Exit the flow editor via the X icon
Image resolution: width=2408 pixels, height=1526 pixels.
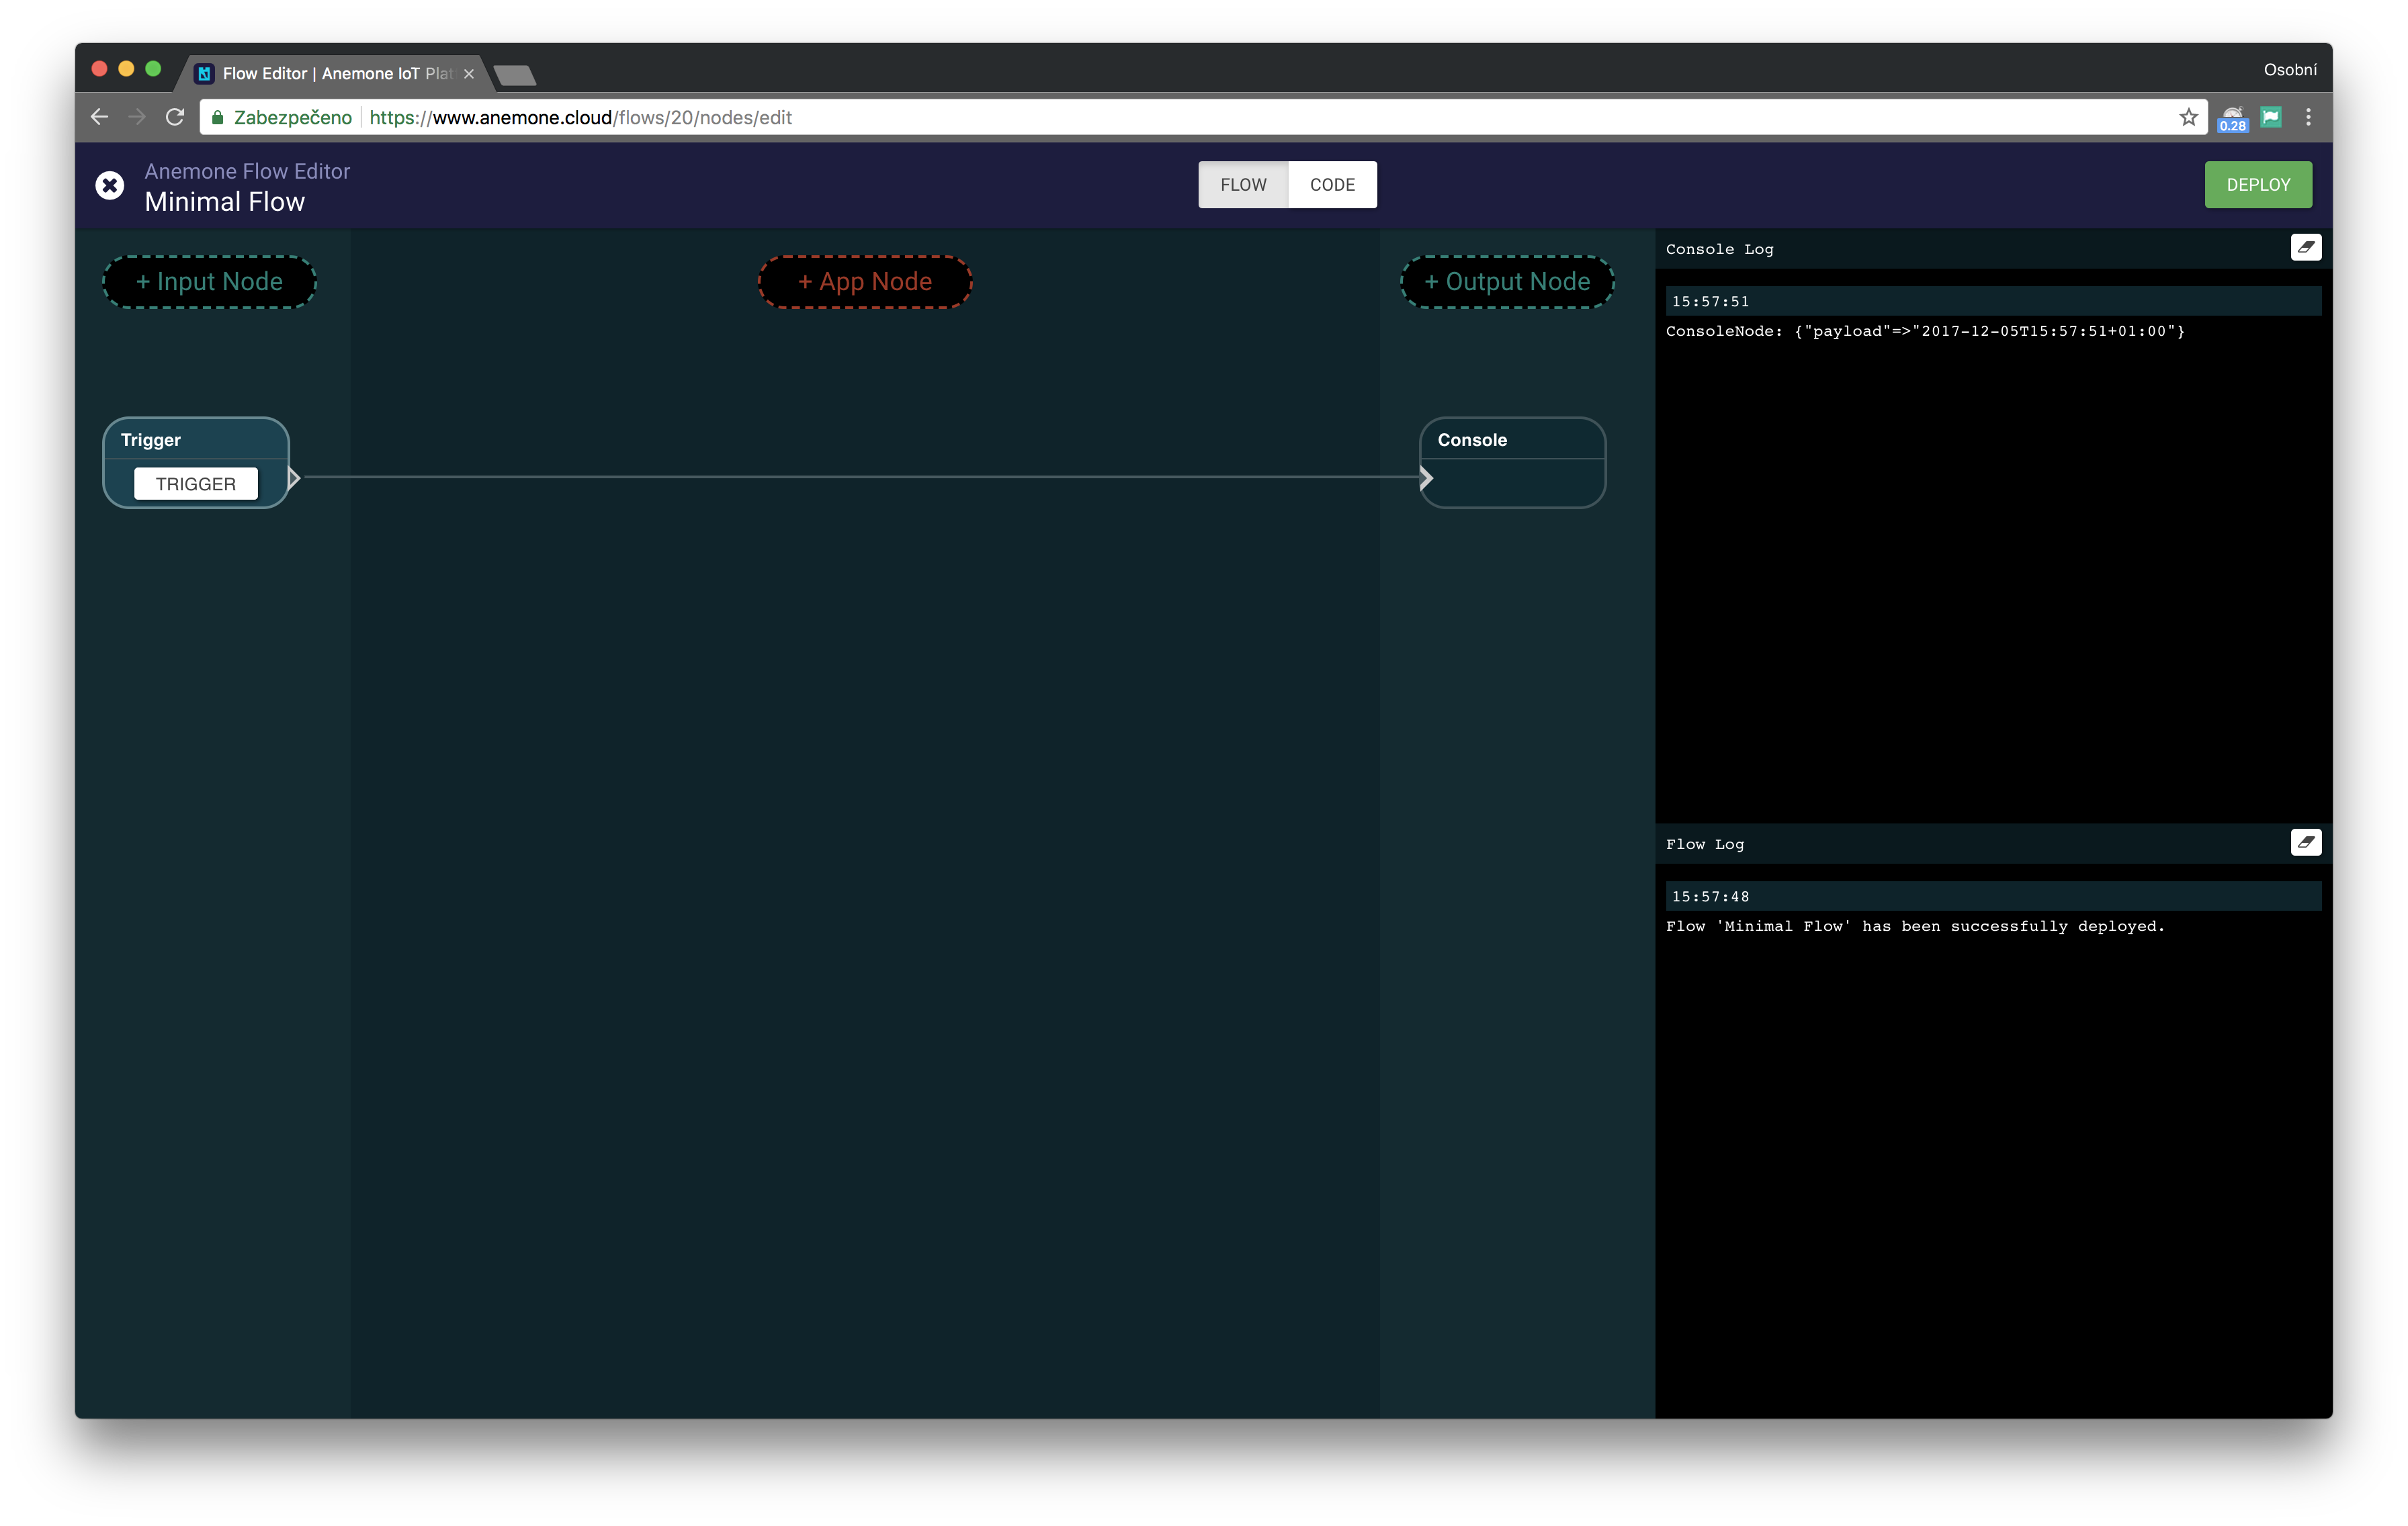point(110,185)
